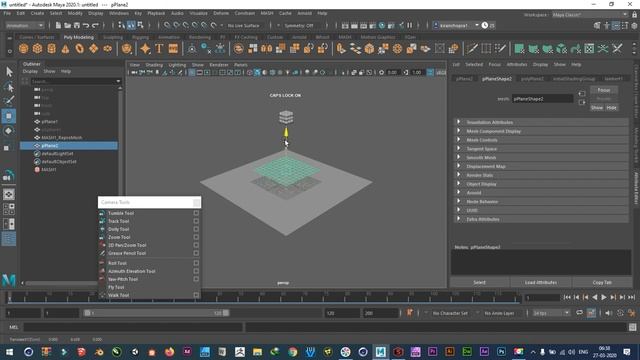
Task: Click the Maya logo in left toolbox
Action: point(9,280)
